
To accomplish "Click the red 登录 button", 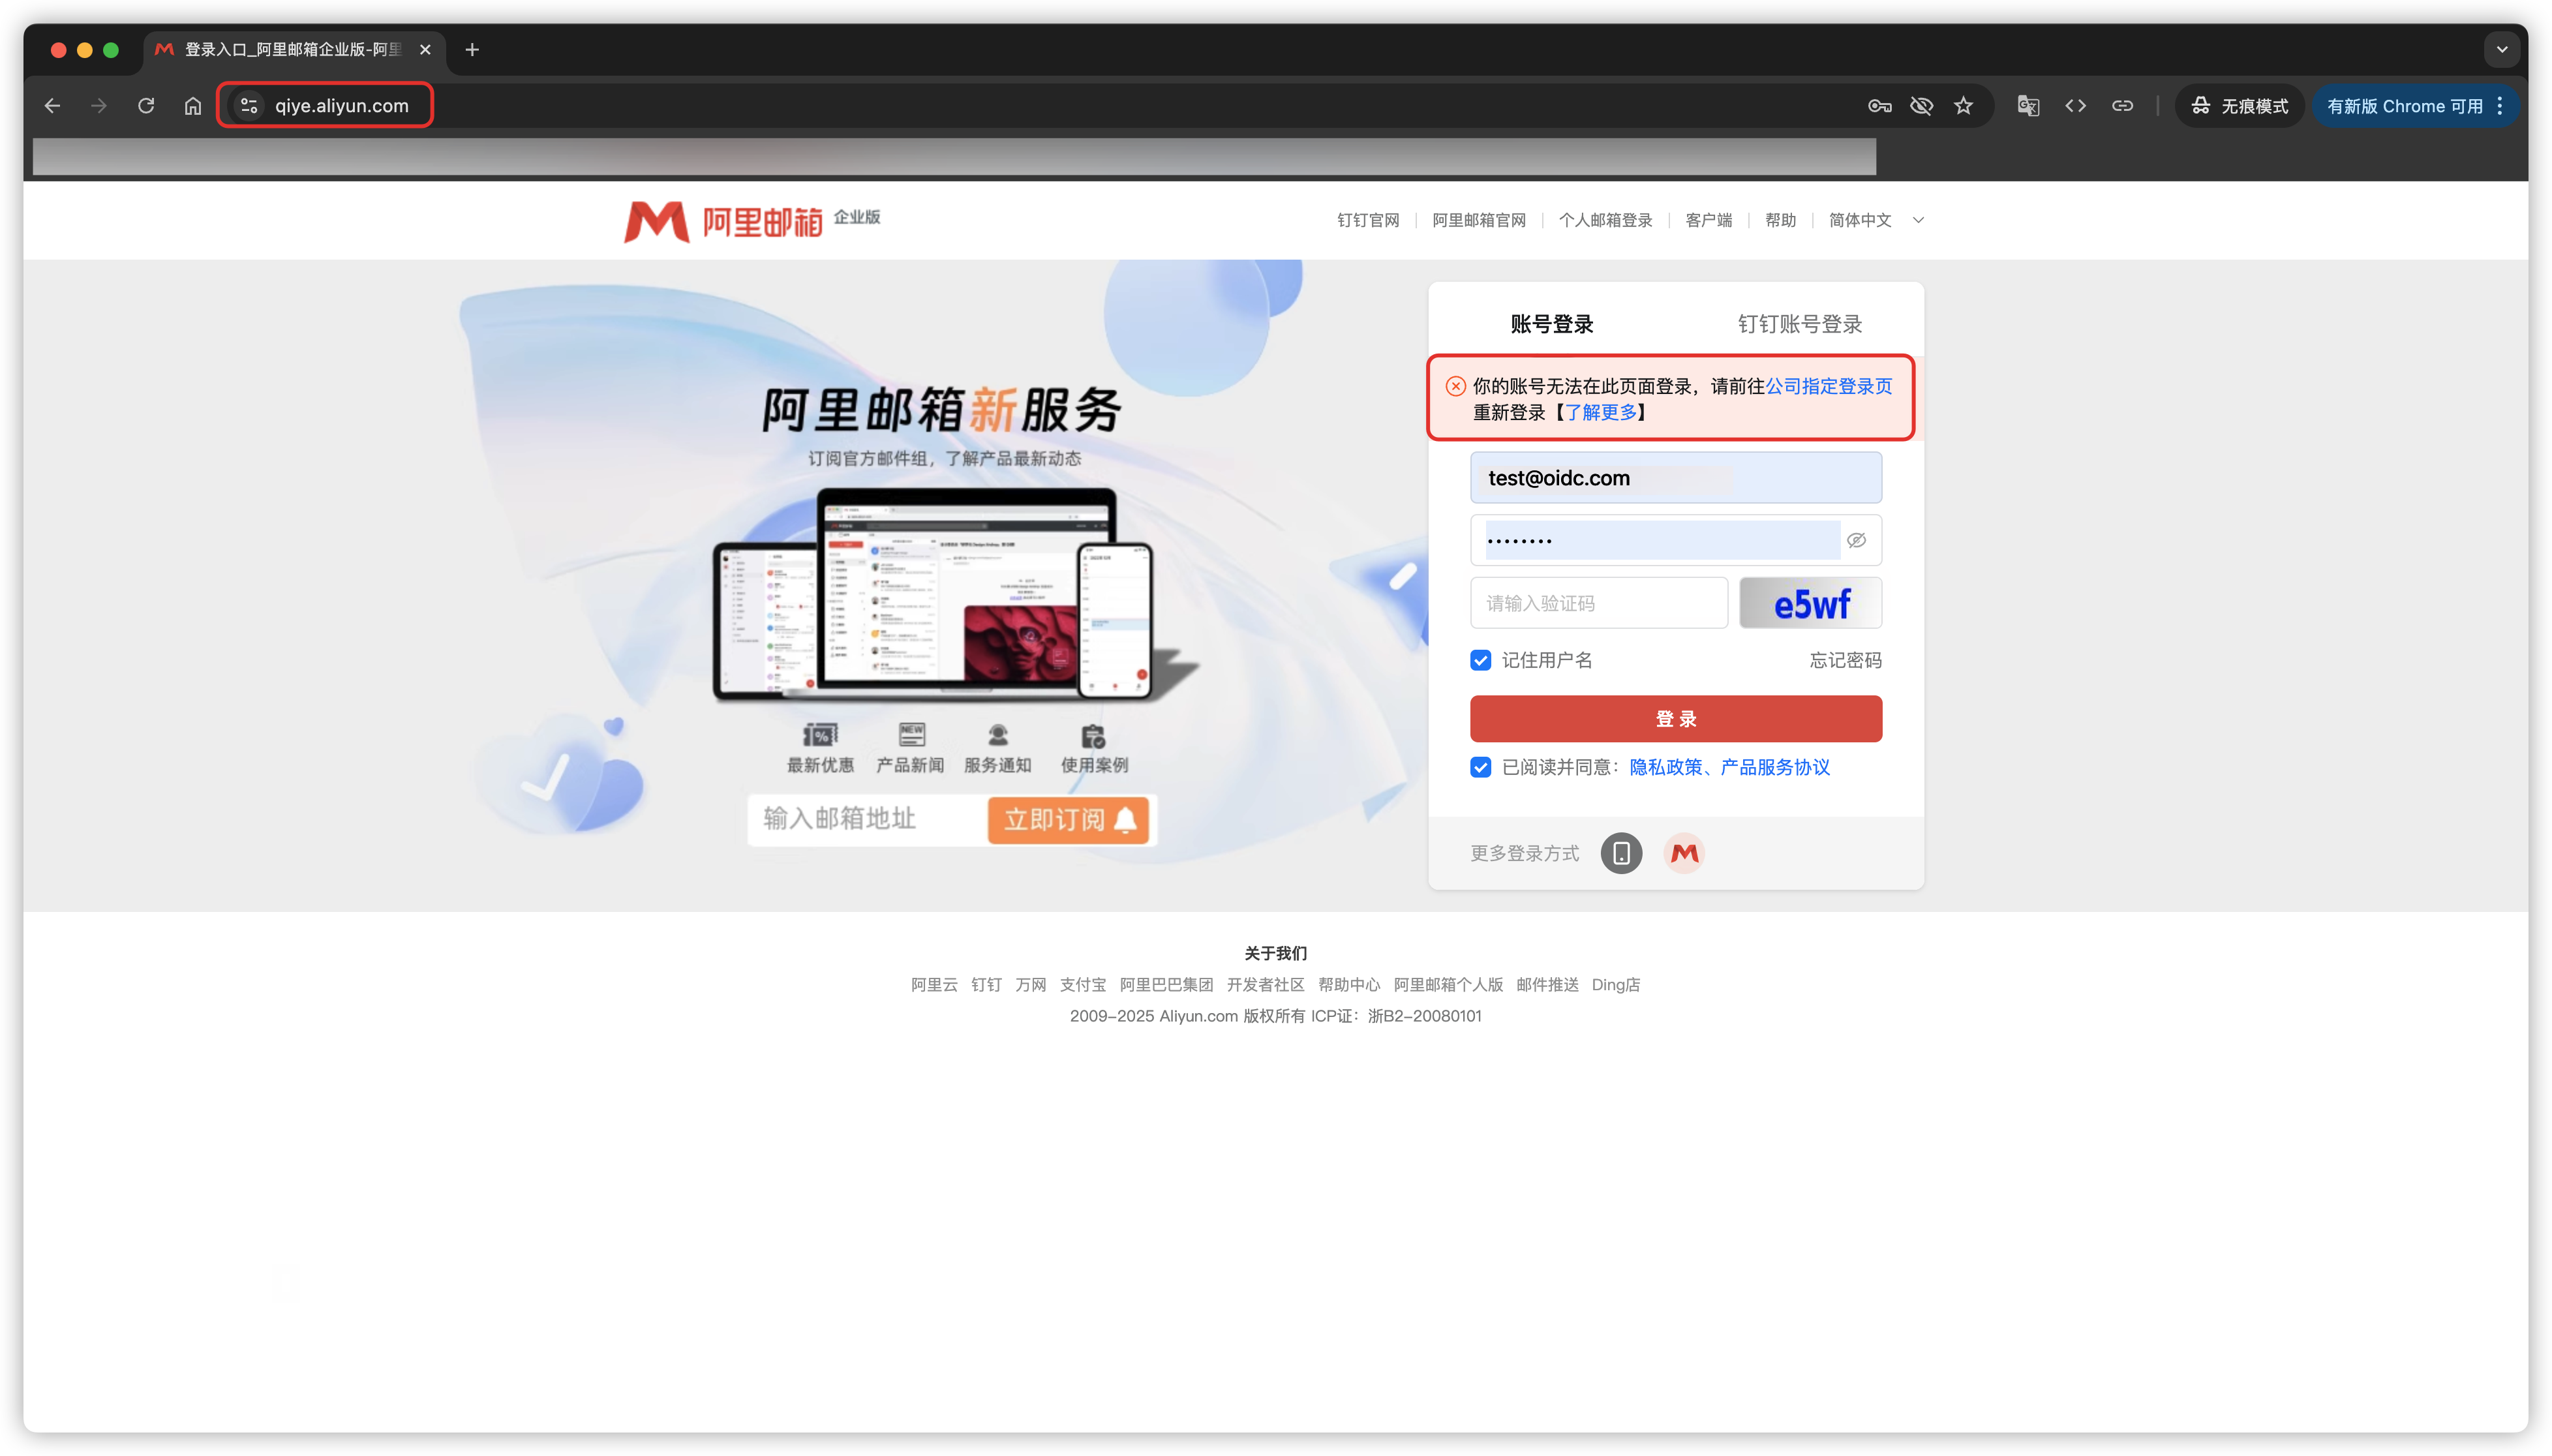I will coord(1675,719).
